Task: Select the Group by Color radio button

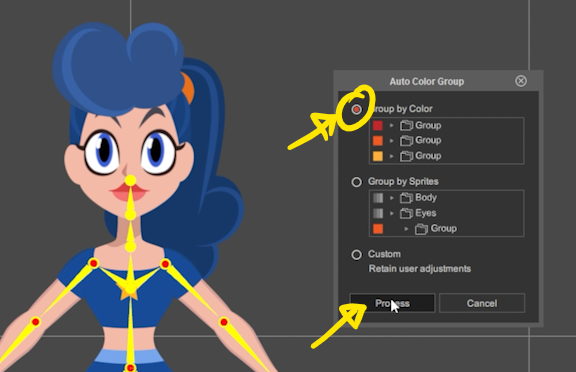Action: point(356,109)
